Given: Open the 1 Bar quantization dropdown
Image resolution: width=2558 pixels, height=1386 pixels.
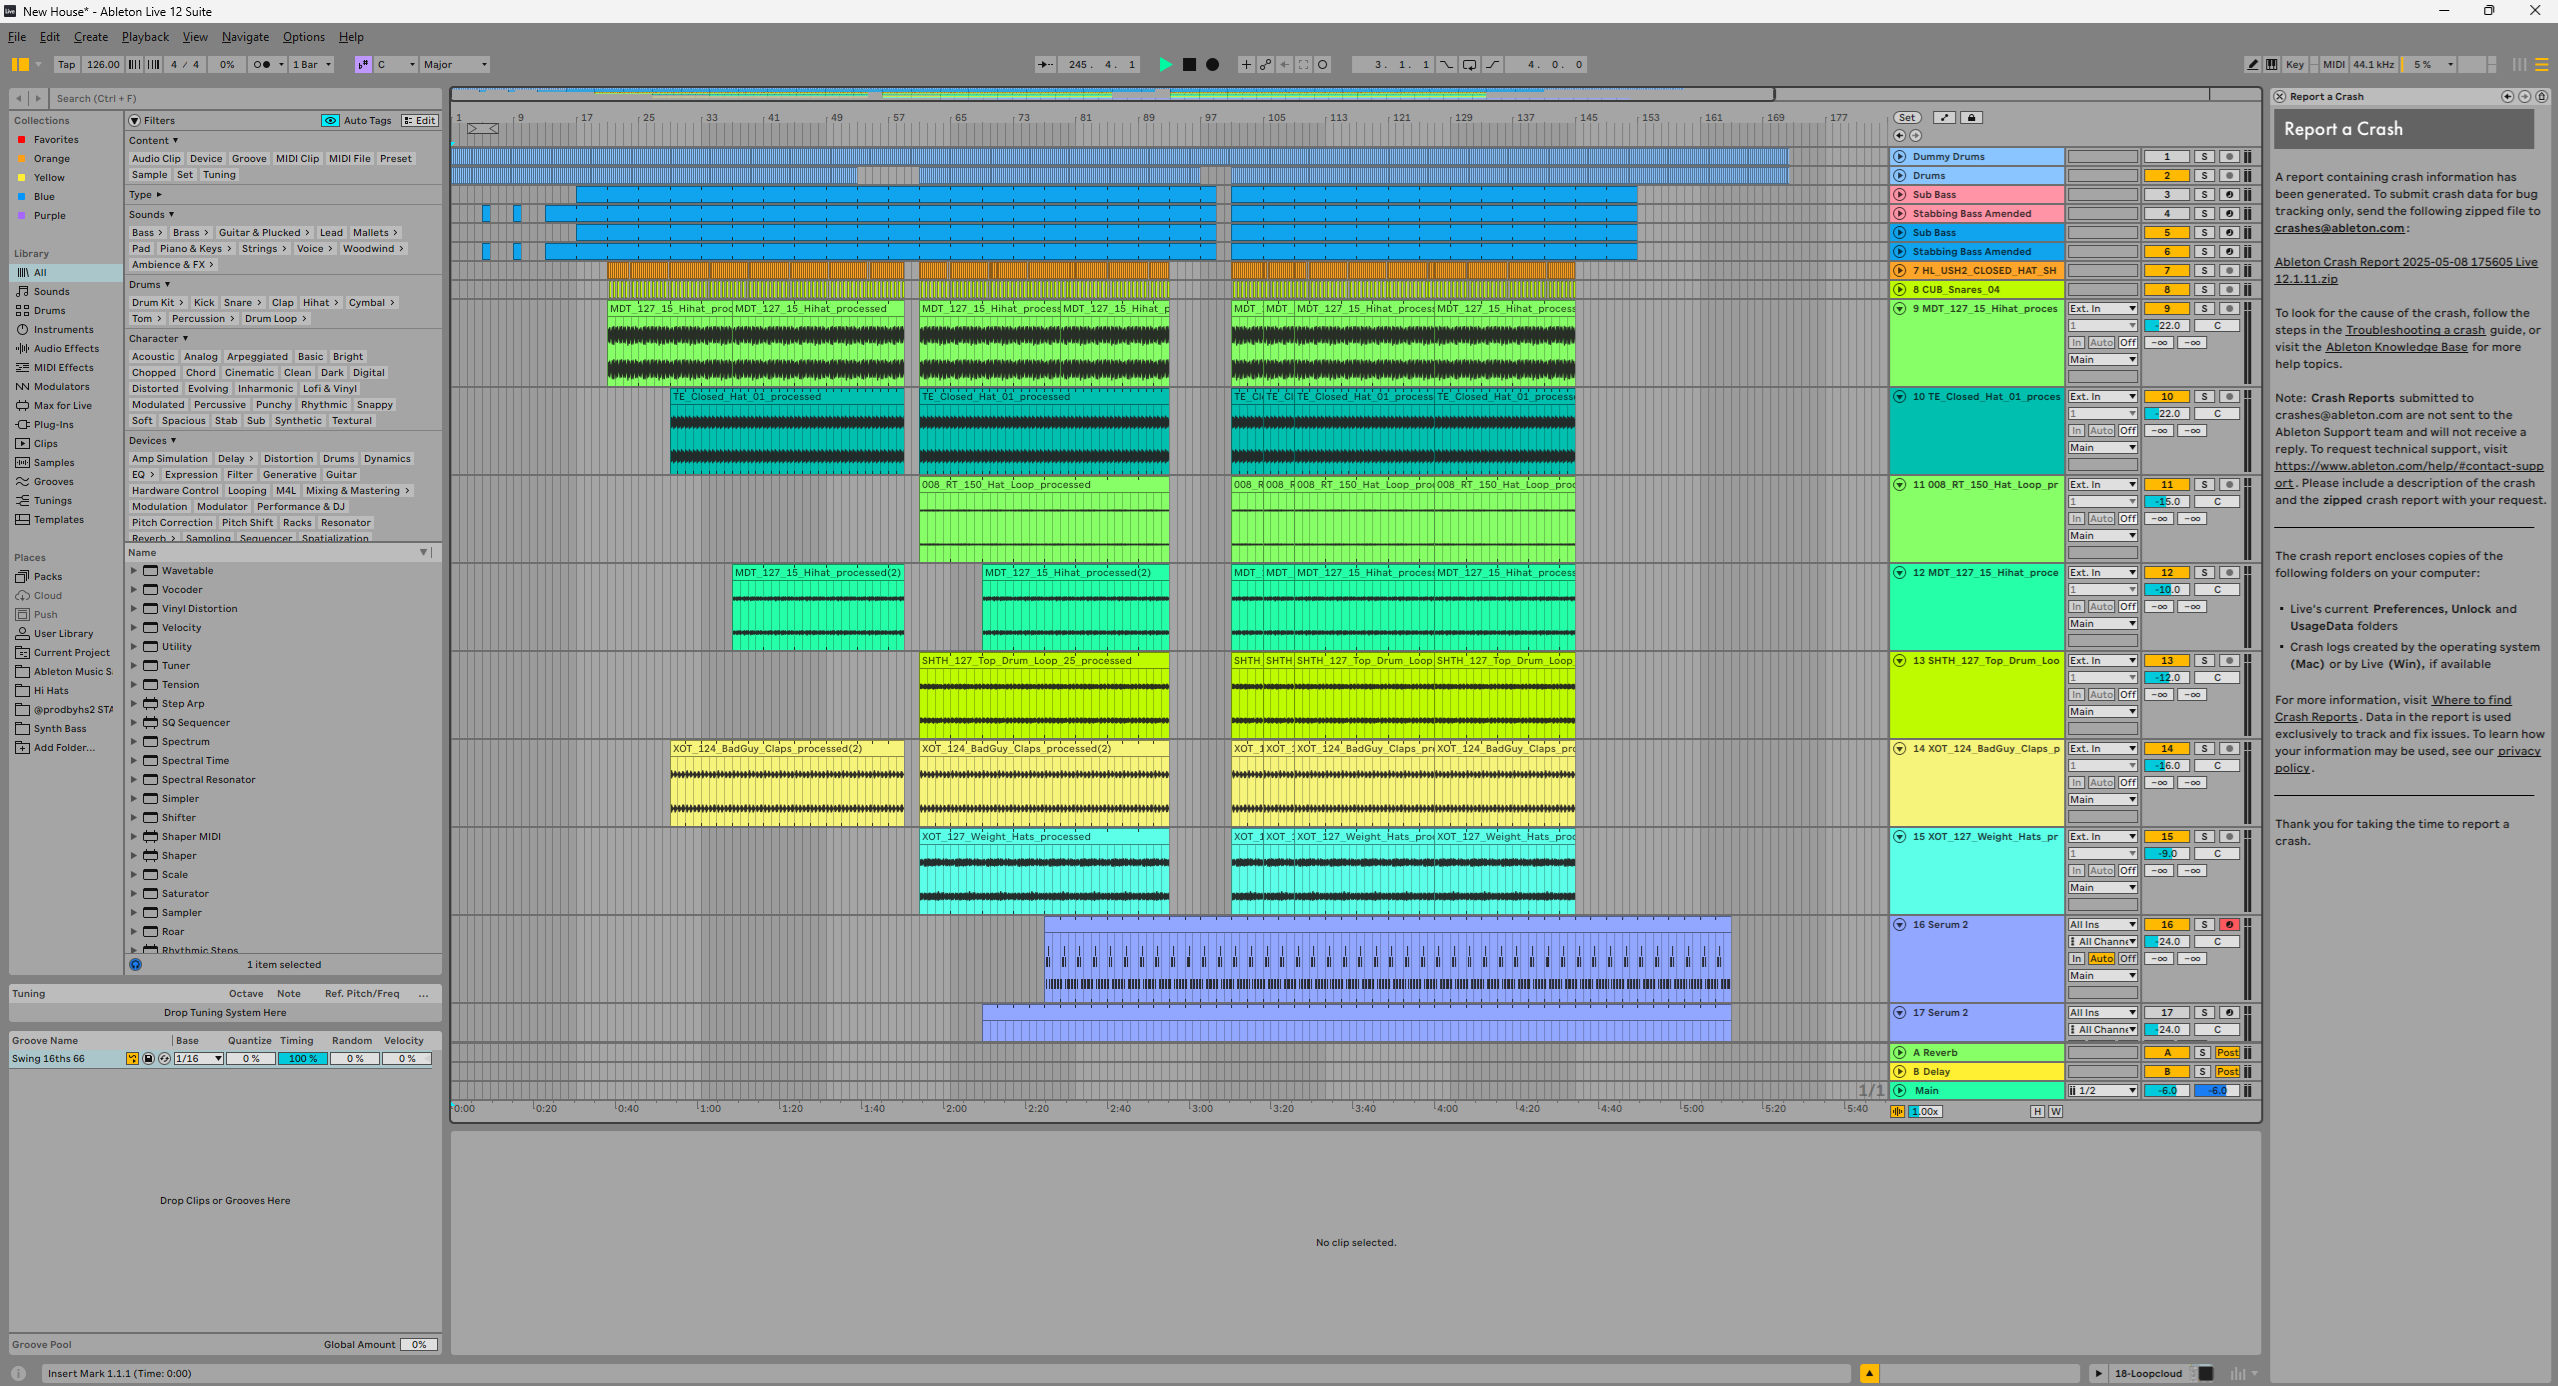Looking at the screenshot, I should click(x=312, y=65).
